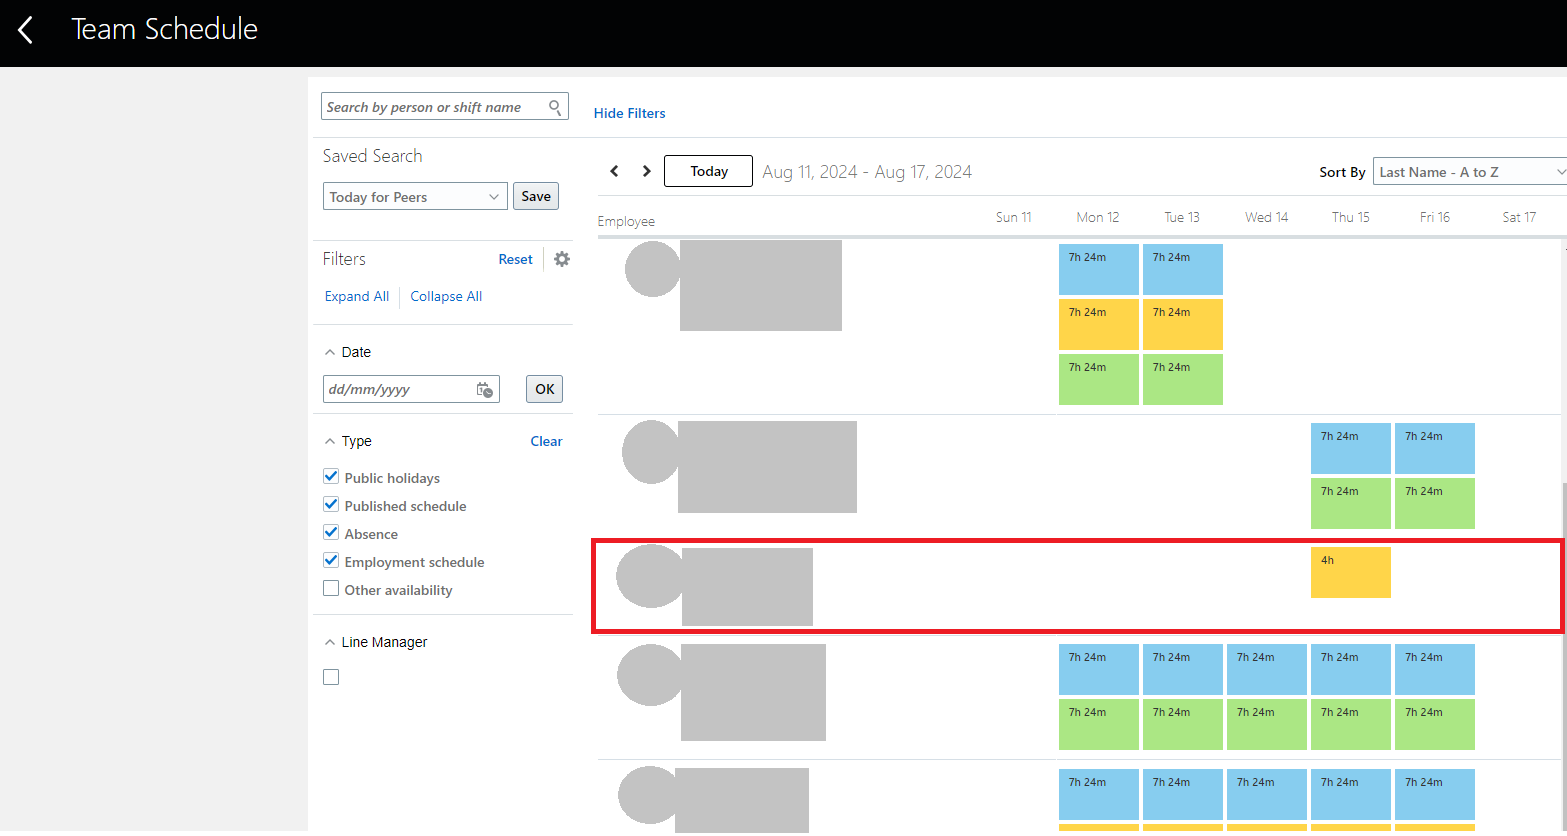
Task: Select the yellow 4h shift block
Action: coord(1351,572)
